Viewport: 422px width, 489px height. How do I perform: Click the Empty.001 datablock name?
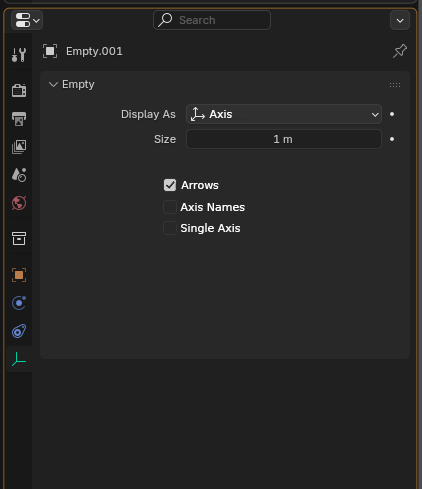click(94, 51)
